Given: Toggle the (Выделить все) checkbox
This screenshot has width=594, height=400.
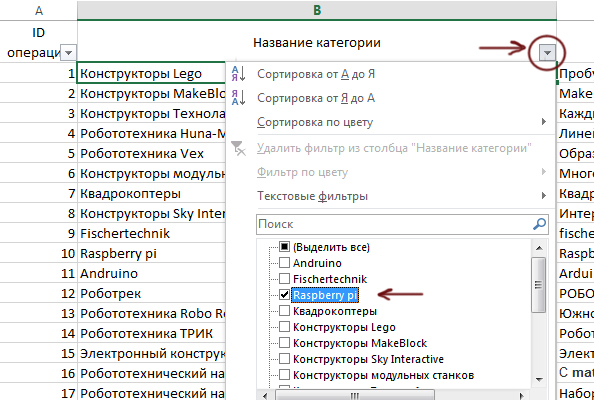Looking at the screenshot, I should click(284, 247).
